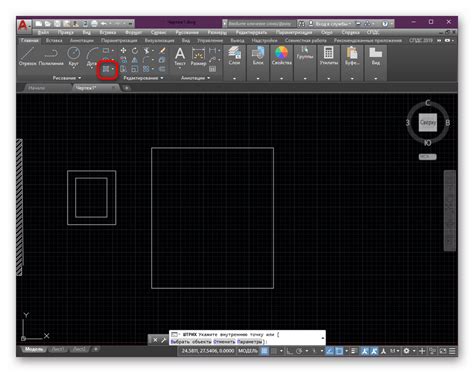Open the Блок block panel
The image size is (474, 373).
pos(258,55)
